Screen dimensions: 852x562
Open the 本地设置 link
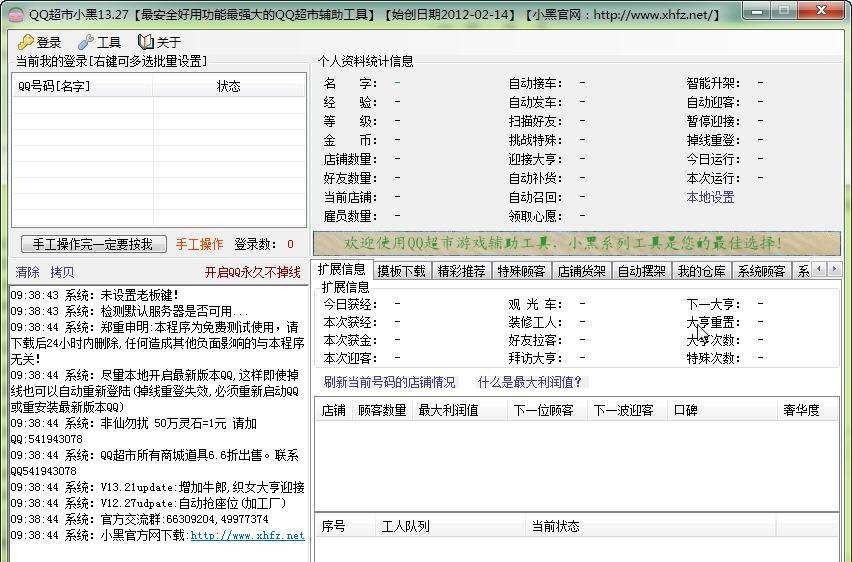click(x=710, y=197)
